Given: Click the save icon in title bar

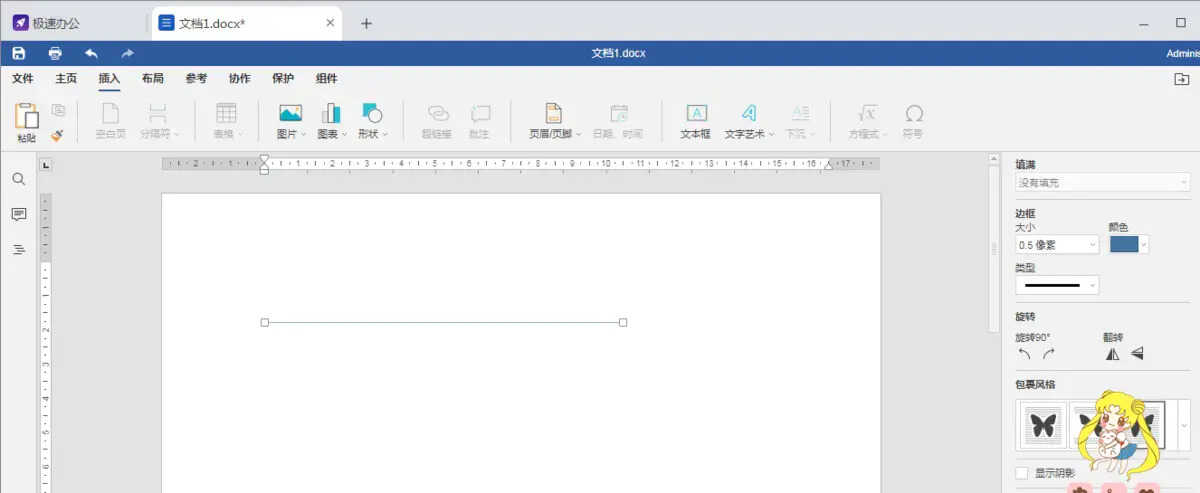Looking at the screenshot, I should point(19,53).
